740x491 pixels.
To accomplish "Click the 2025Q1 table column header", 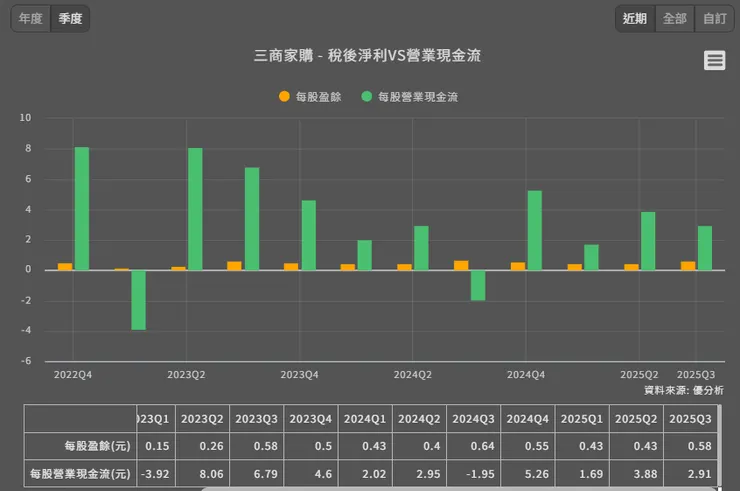I will click(x=582, y=419).
